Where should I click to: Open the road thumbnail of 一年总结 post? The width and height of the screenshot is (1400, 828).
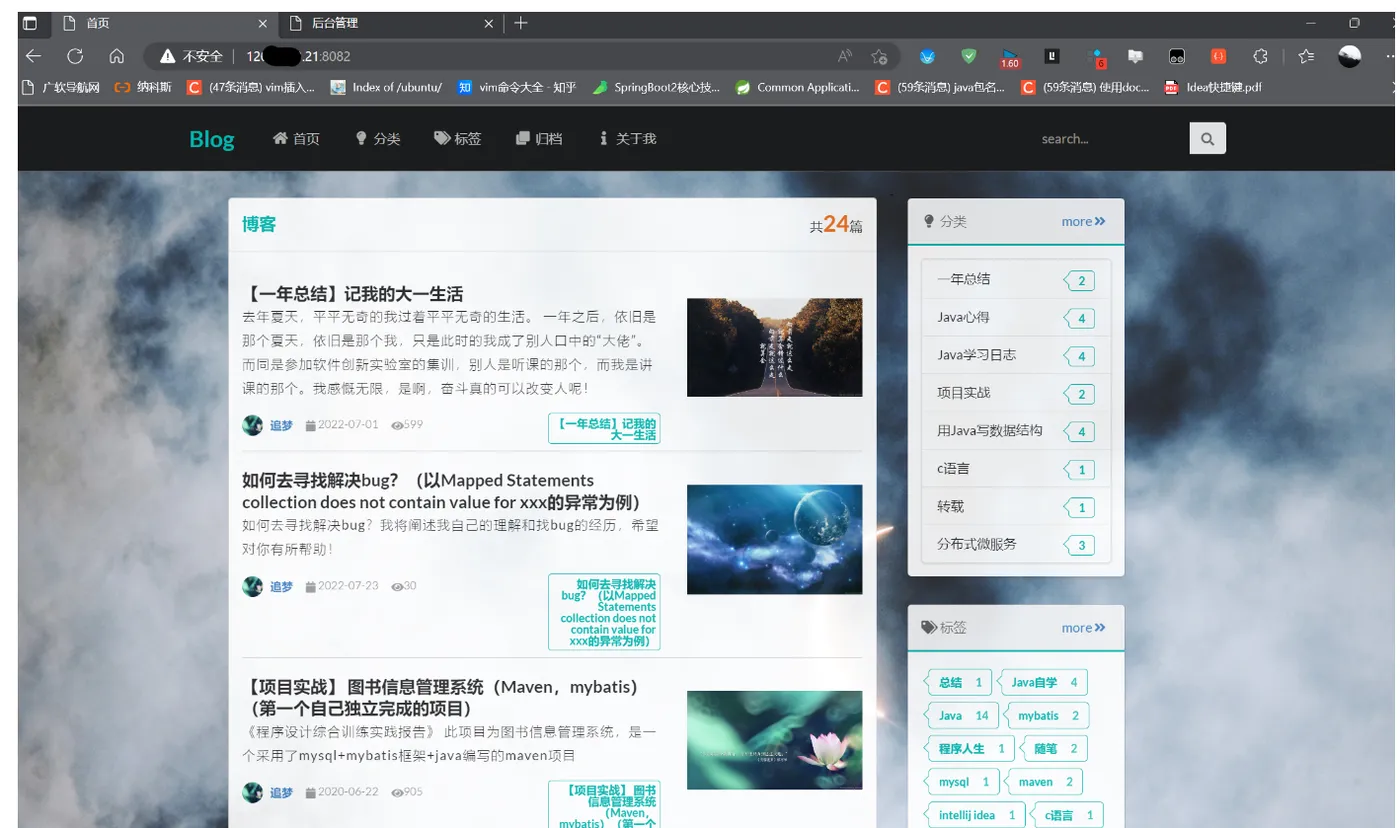(x=774, y=347)
